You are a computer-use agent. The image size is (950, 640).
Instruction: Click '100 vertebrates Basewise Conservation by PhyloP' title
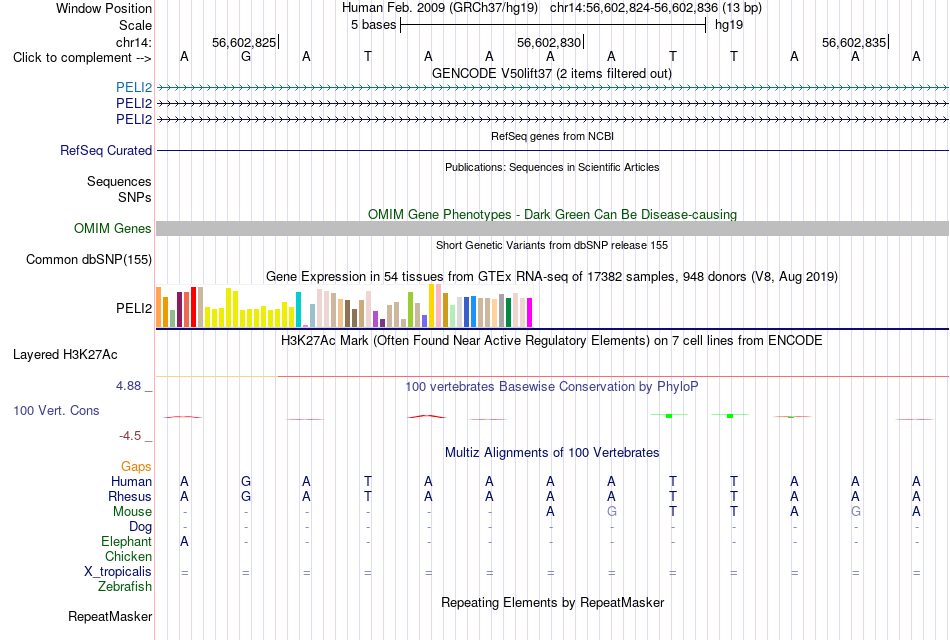pyautogui.click(x=552, y=387)
